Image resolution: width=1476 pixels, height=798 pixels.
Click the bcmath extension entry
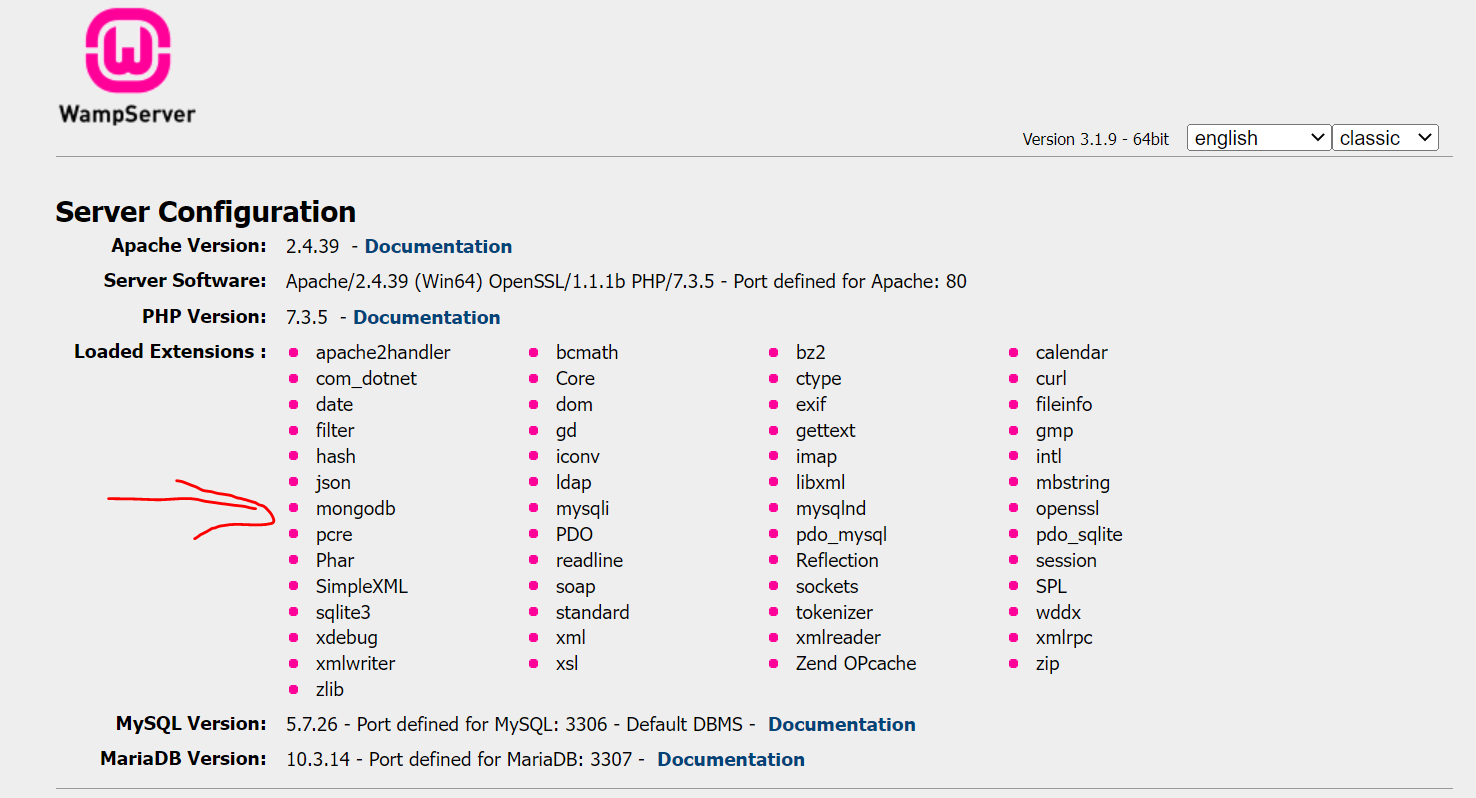[x=587, y=352]
